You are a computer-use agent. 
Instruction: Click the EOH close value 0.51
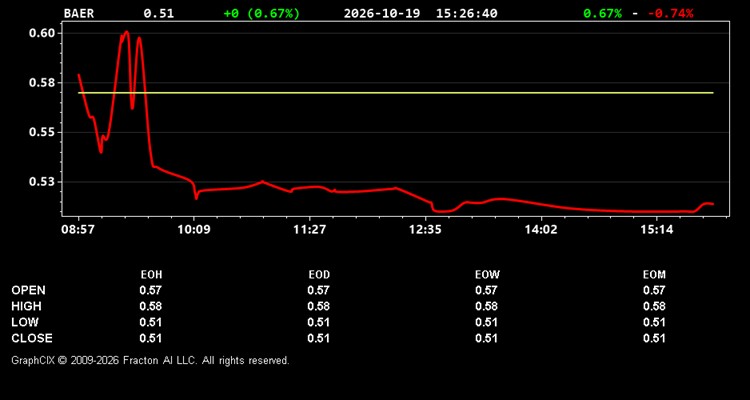point(151,338)
